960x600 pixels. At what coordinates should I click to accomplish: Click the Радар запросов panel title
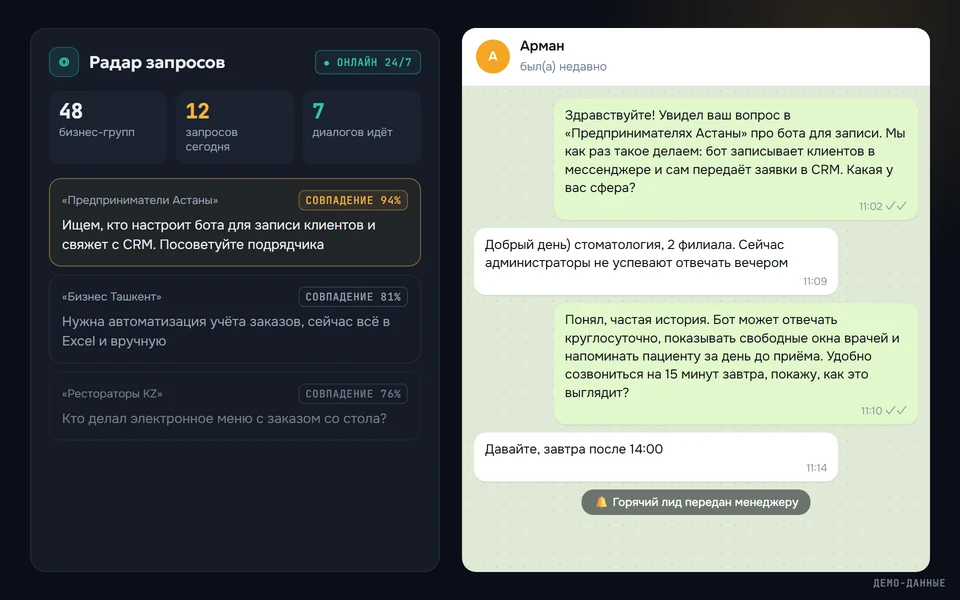(157, 62)
